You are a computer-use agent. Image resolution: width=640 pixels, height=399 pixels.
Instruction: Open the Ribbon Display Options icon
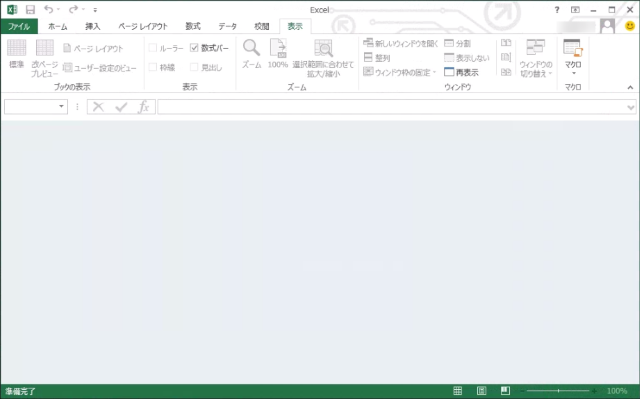[x=575, y=10]
